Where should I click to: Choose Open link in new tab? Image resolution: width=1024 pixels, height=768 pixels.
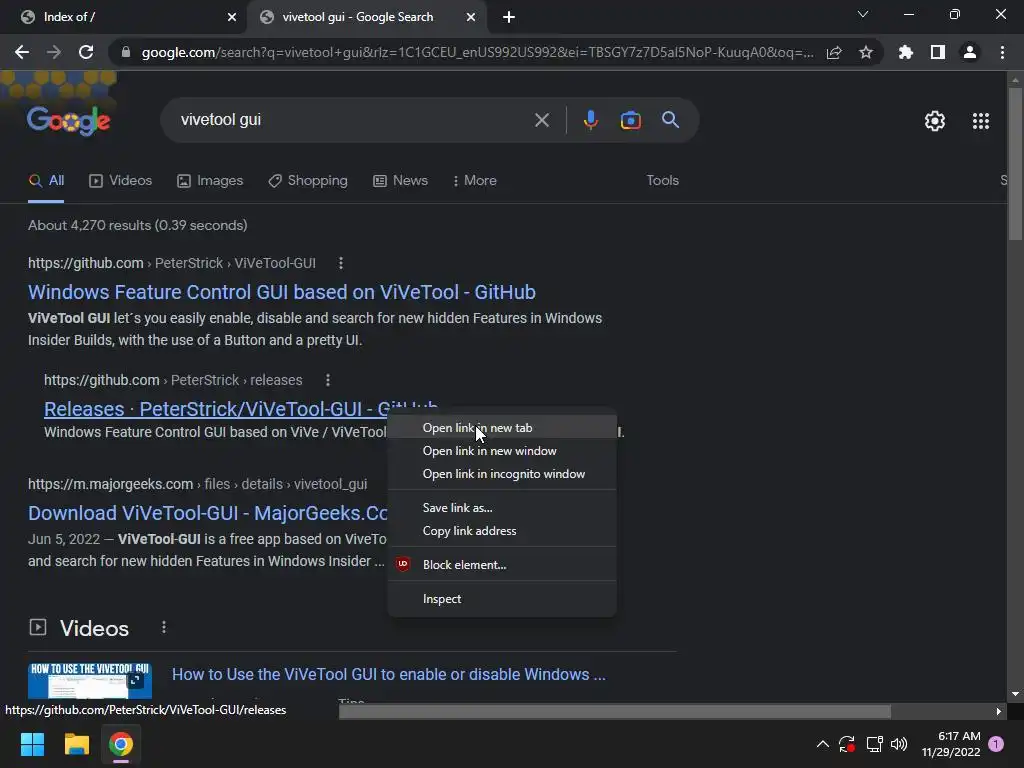point(502,428)
